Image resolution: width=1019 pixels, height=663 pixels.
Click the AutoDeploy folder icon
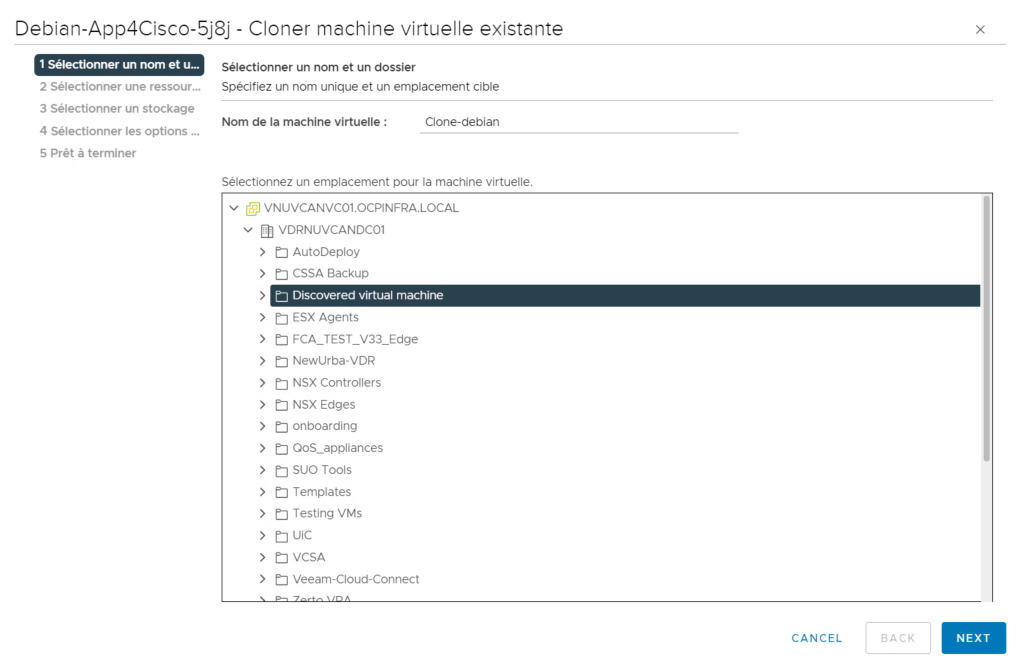click(281, 252)
